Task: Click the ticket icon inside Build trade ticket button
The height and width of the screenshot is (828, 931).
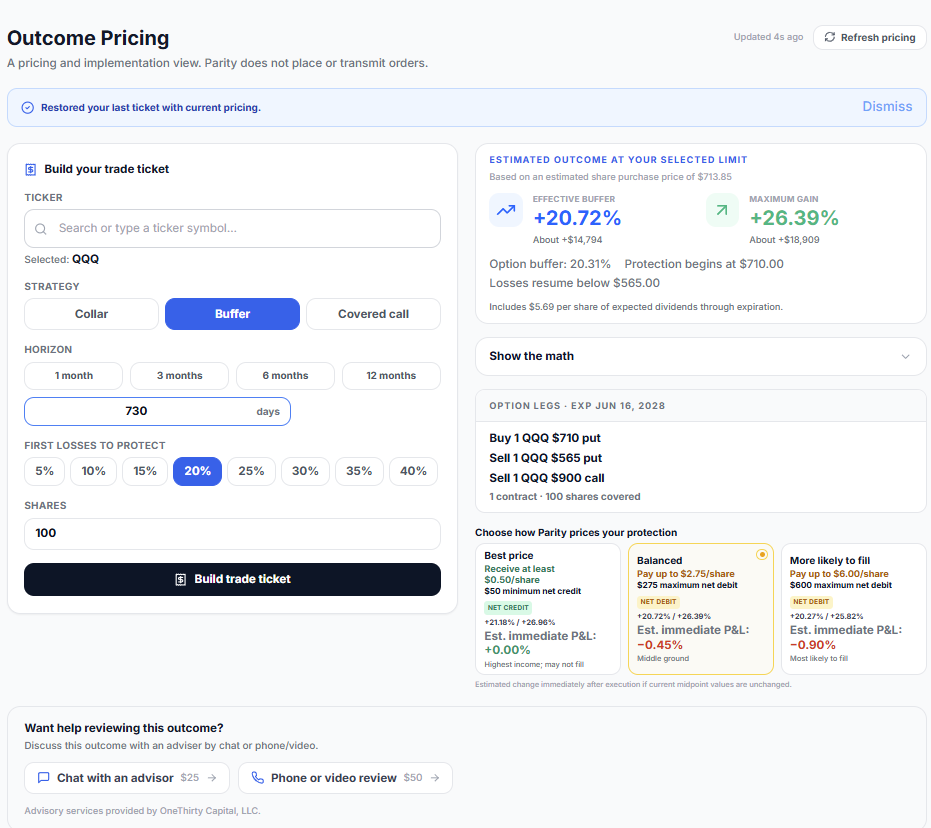Action: [180, 579]
